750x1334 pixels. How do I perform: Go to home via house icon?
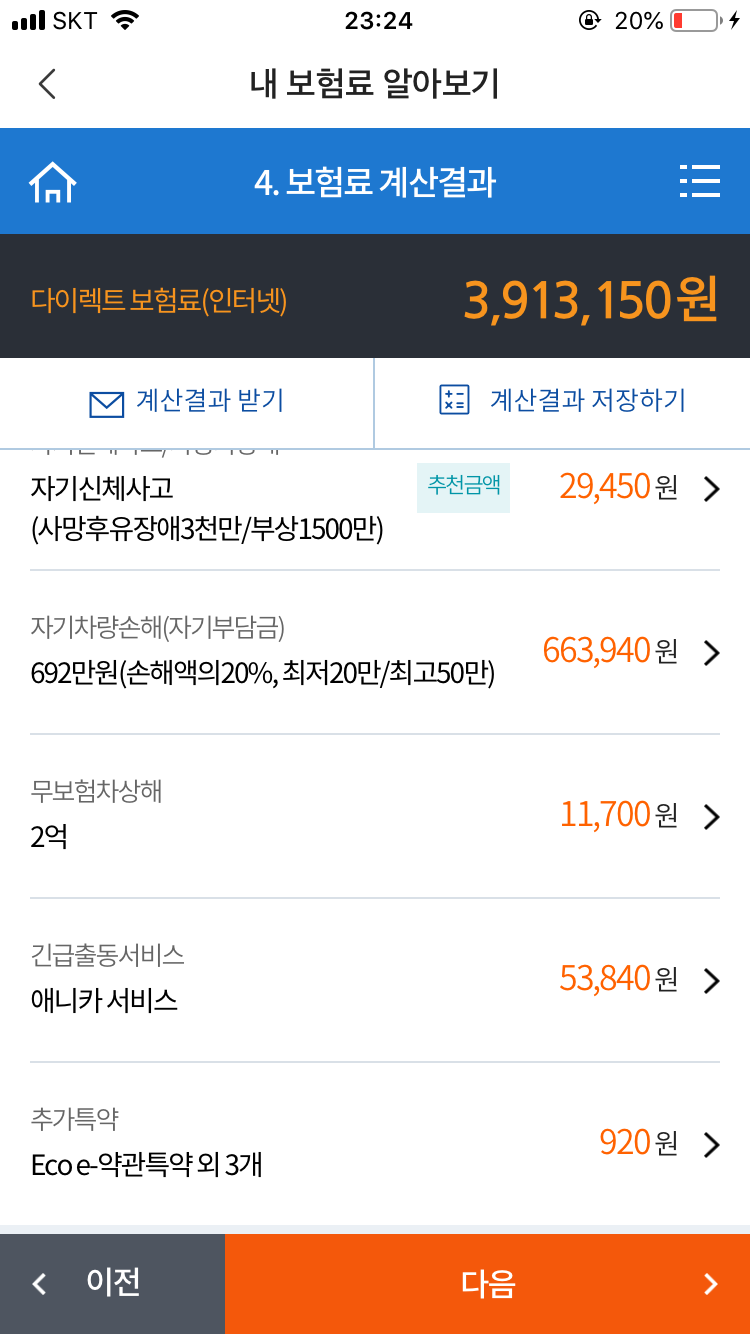click(53, 182)
